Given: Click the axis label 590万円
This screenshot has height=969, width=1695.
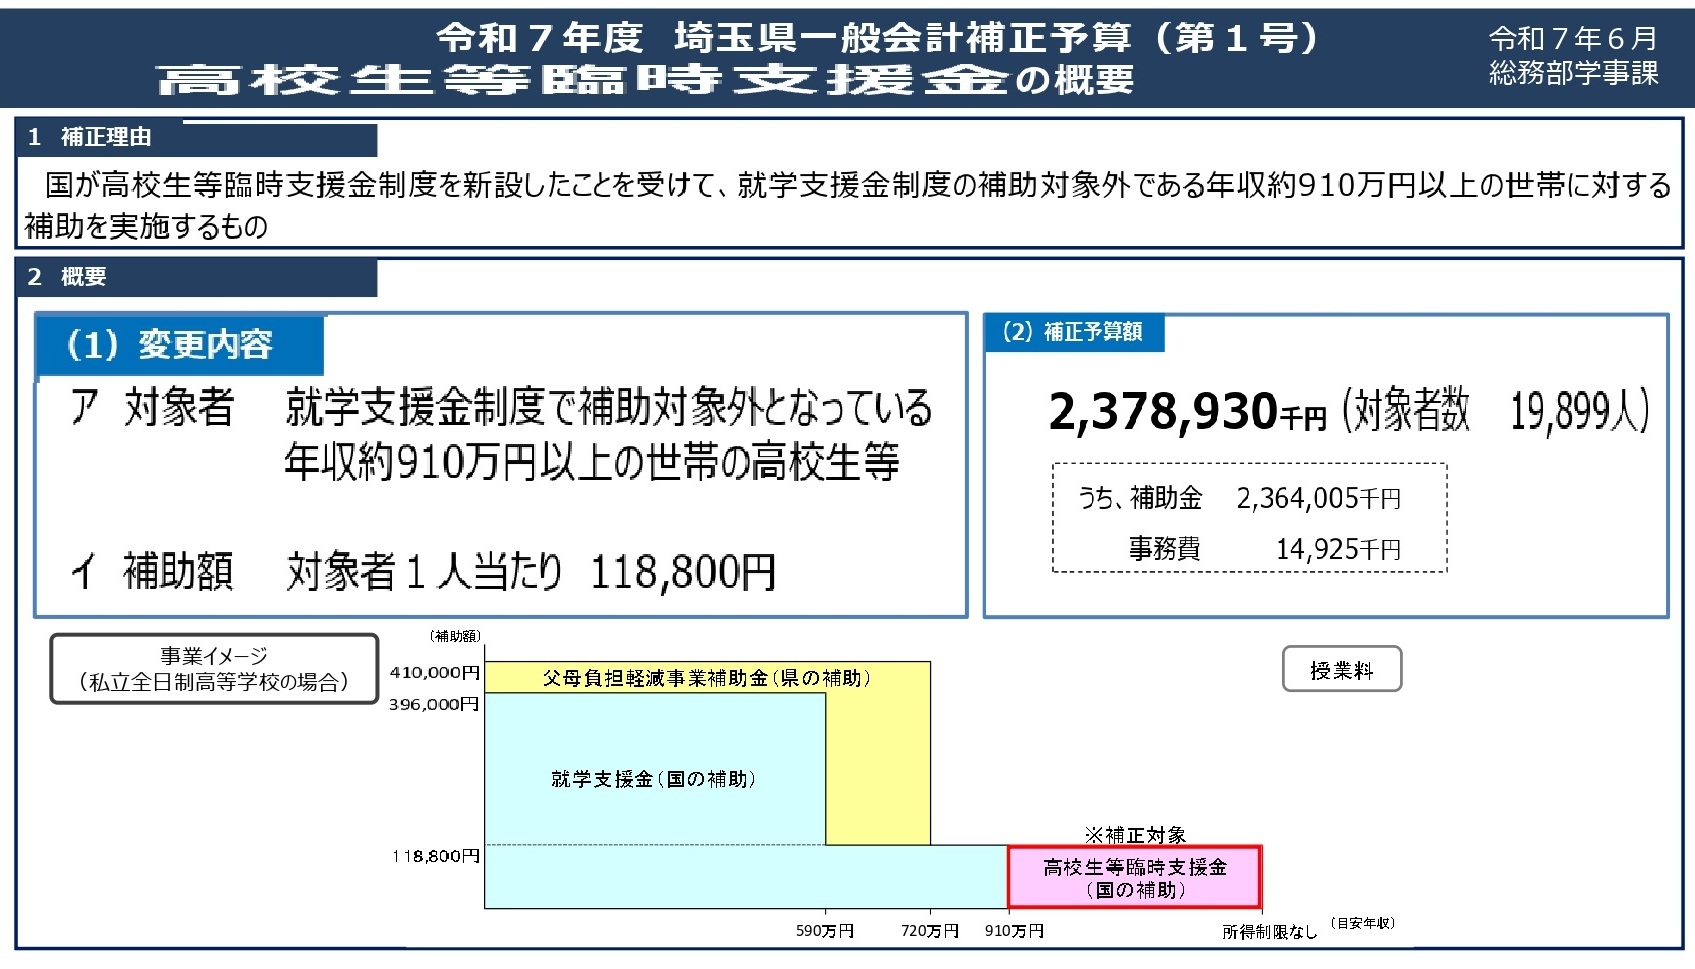Looking at the screenshot, I should tap(825, 931).
